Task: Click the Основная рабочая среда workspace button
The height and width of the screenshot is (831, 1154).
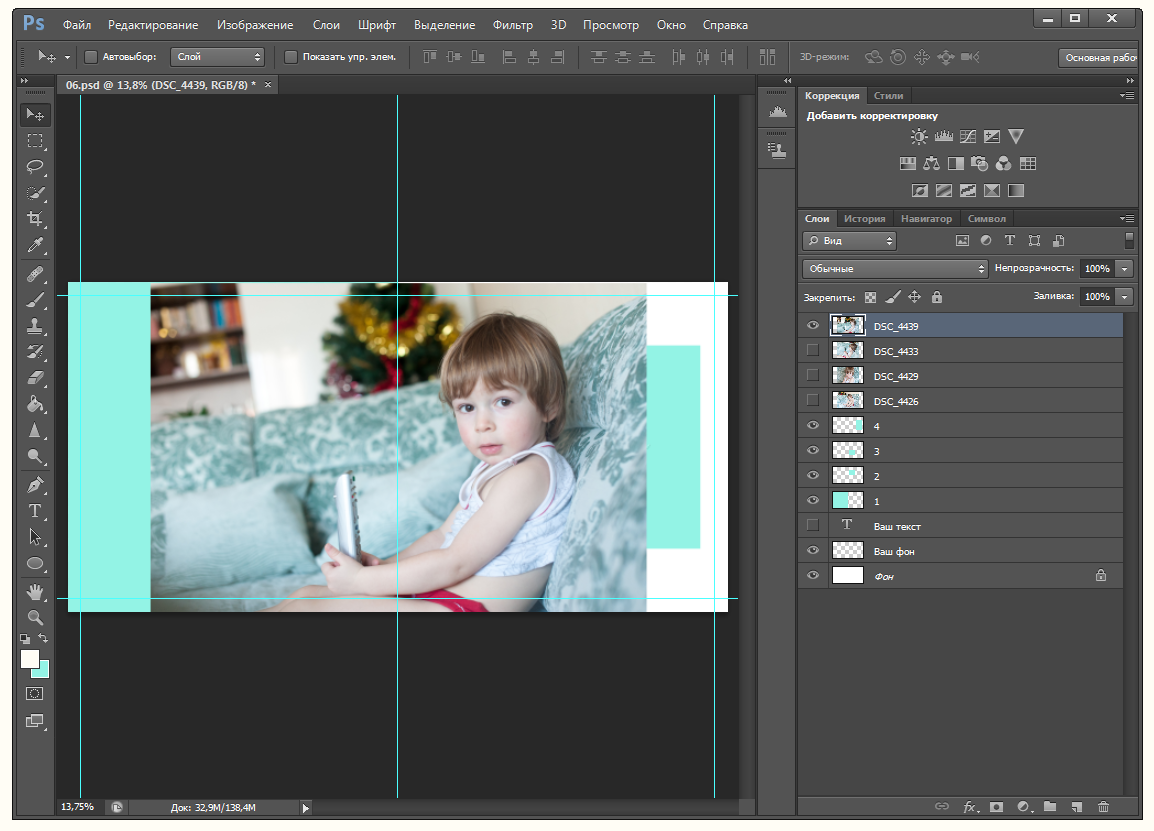Action: pos(1100,58)
